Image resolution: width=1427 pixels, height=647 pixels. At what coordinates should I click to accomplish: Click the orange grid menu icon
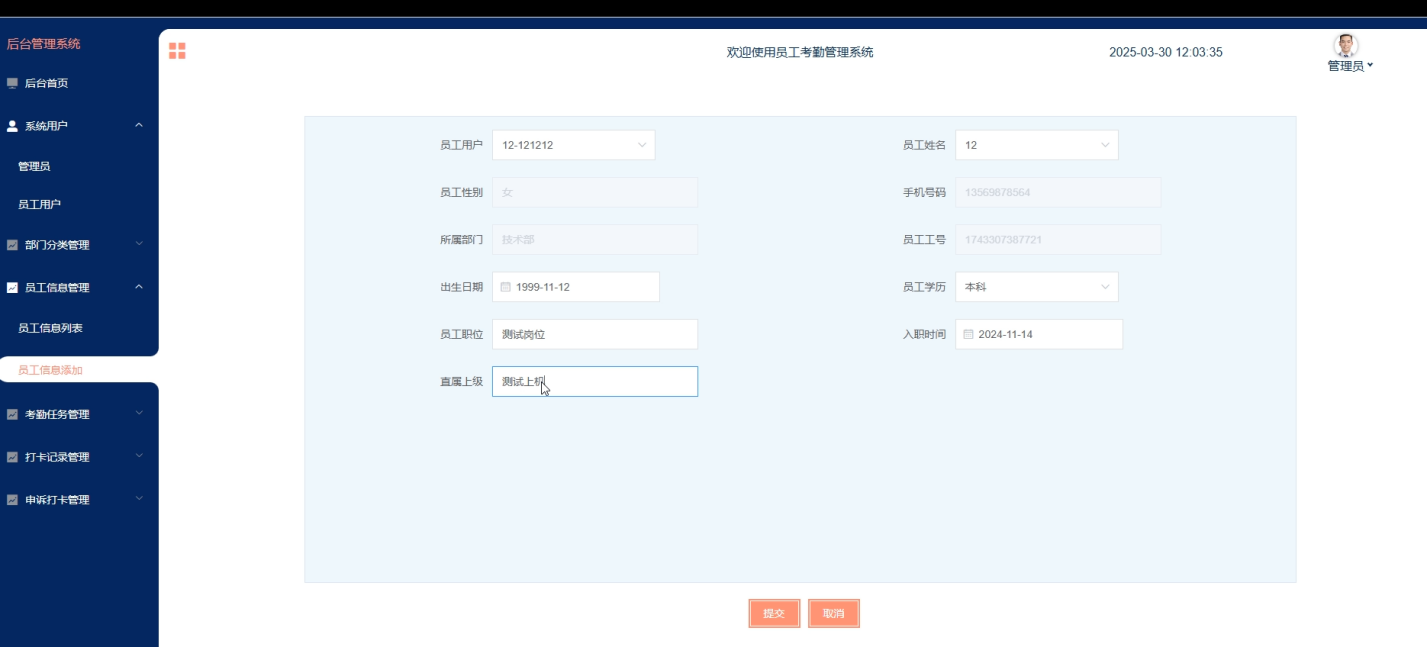tap(177, 51)
